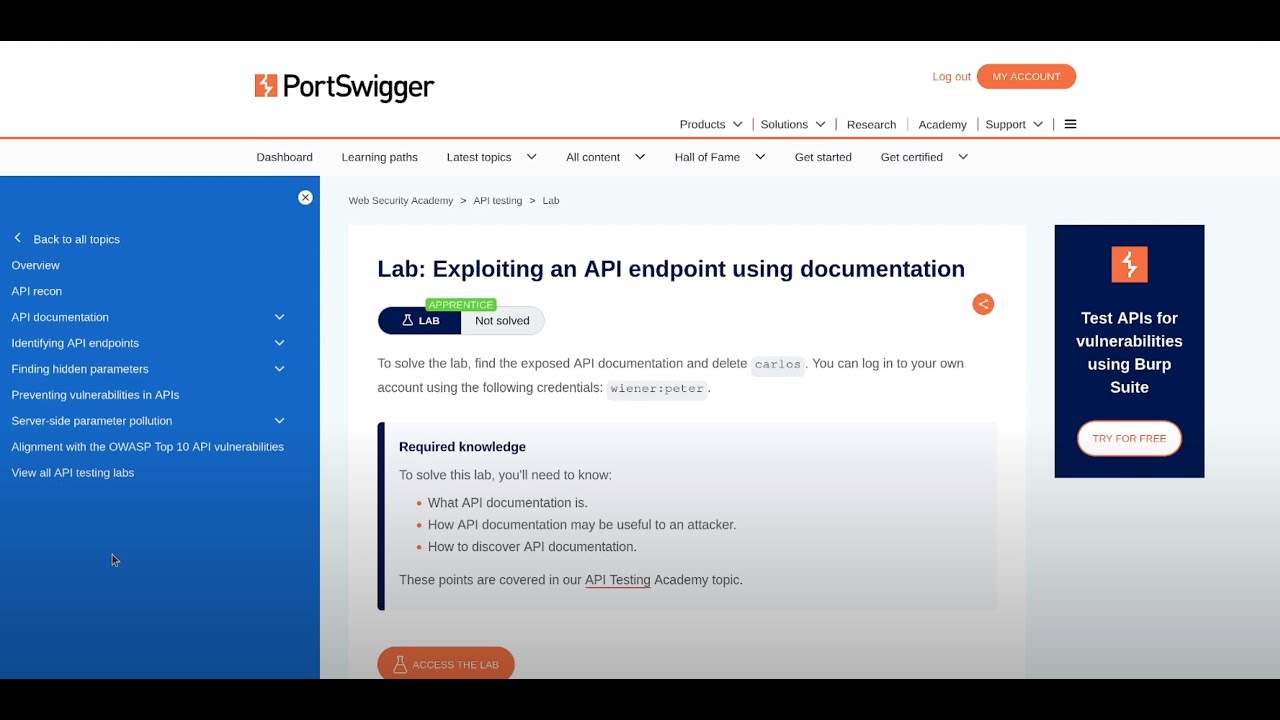Click the Burp Suite lightning logo in the ad
Screen dimensions: 1280x720
coord(1129,265)
